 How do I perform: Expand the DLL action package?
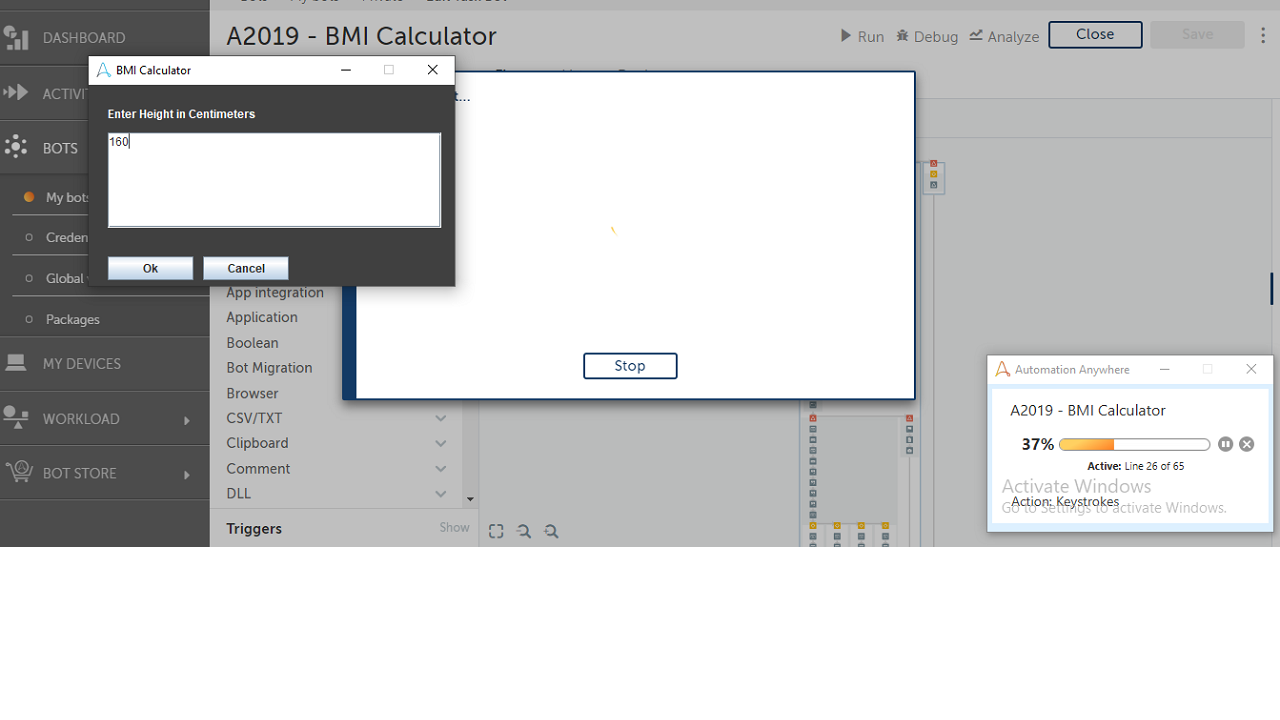[x=440, y=493]
